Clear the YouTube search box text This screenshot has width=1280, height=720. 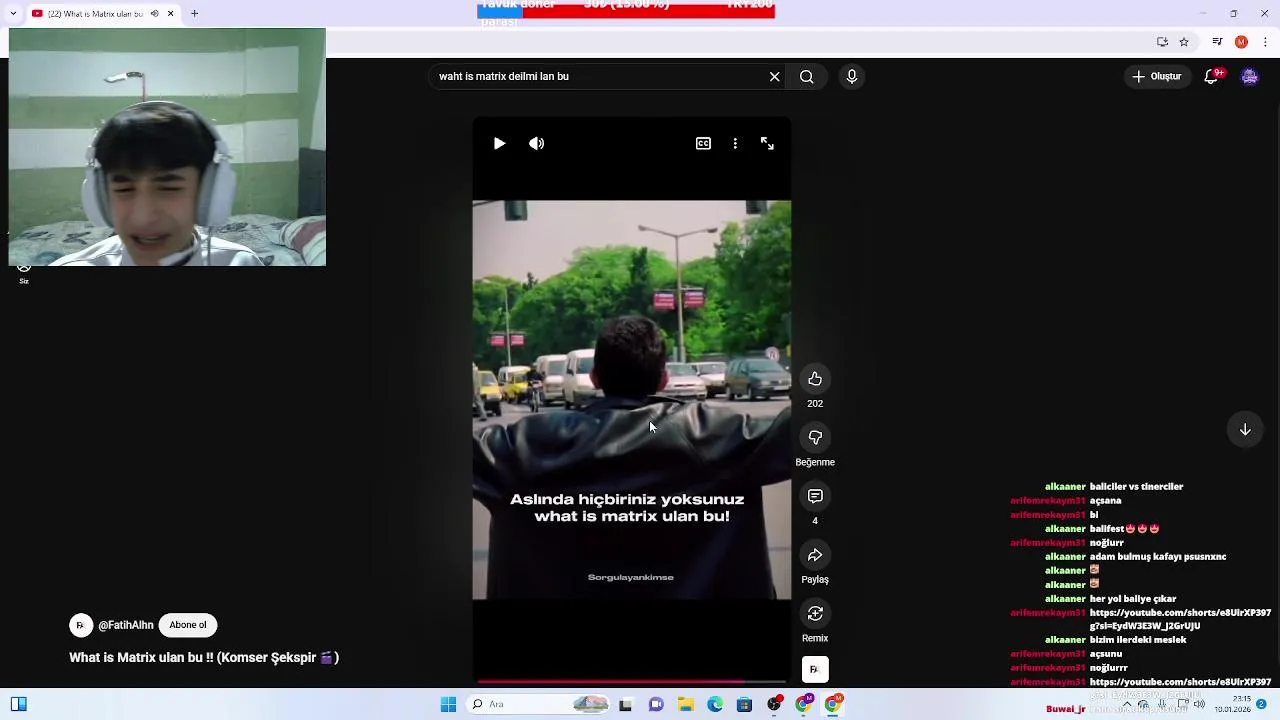click(774, 76)
